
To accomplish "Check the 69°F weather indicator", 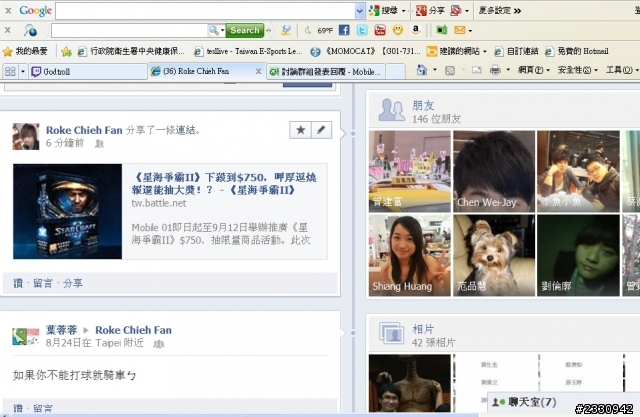I will [325, 31].
